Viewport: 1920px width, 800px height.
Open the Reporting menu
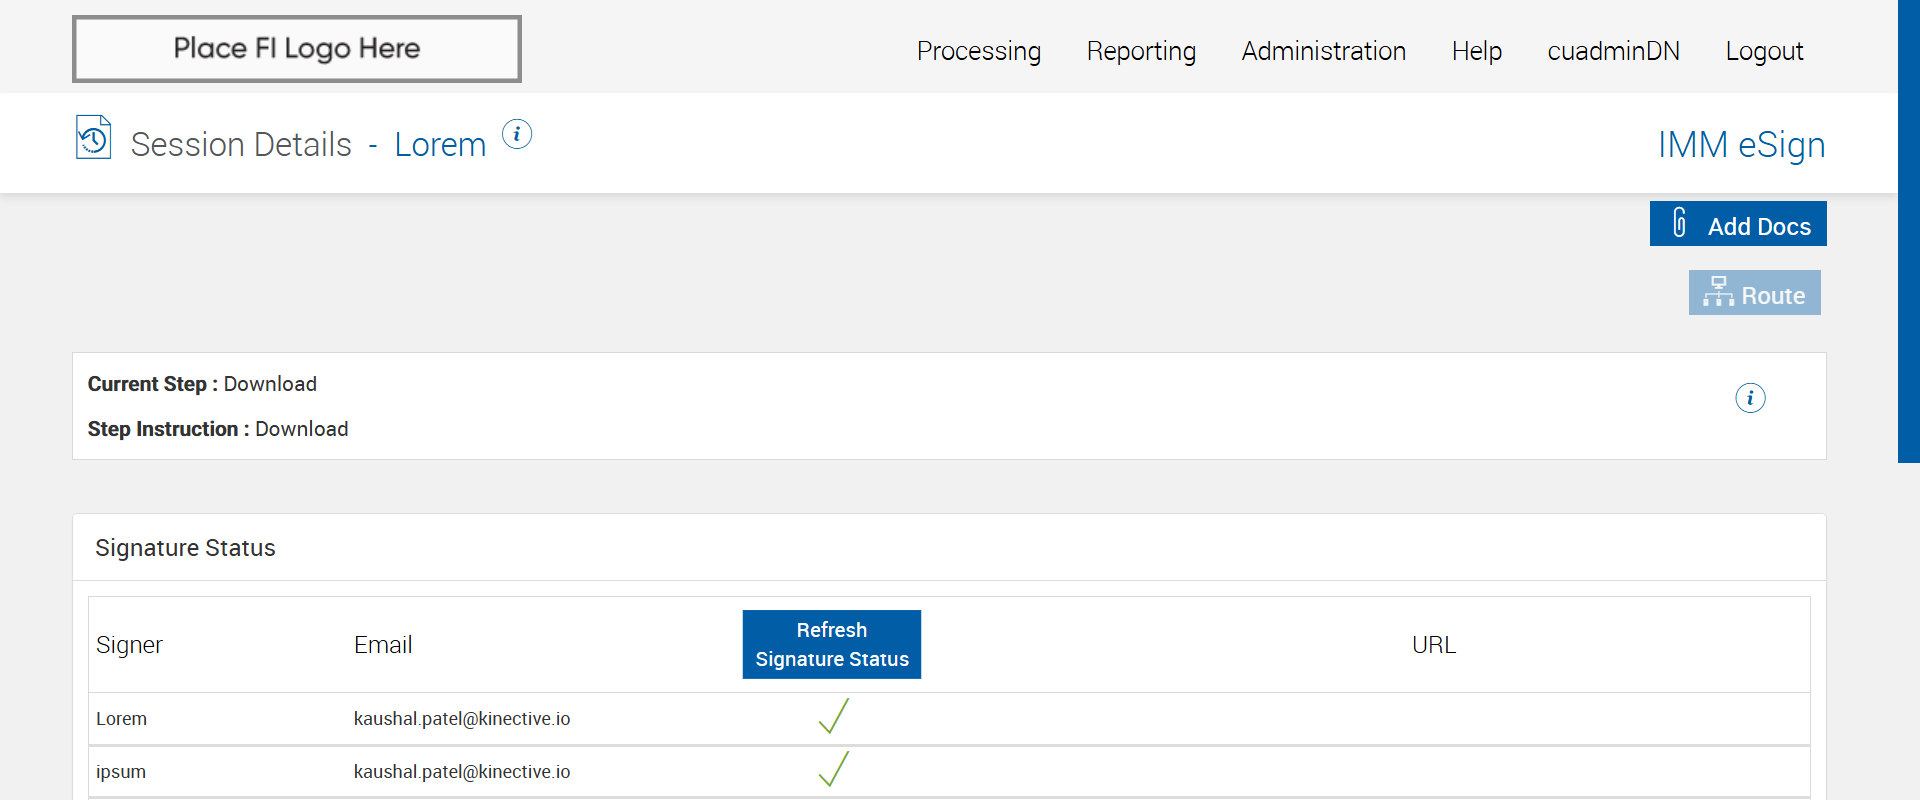(x=1141, y=51)
